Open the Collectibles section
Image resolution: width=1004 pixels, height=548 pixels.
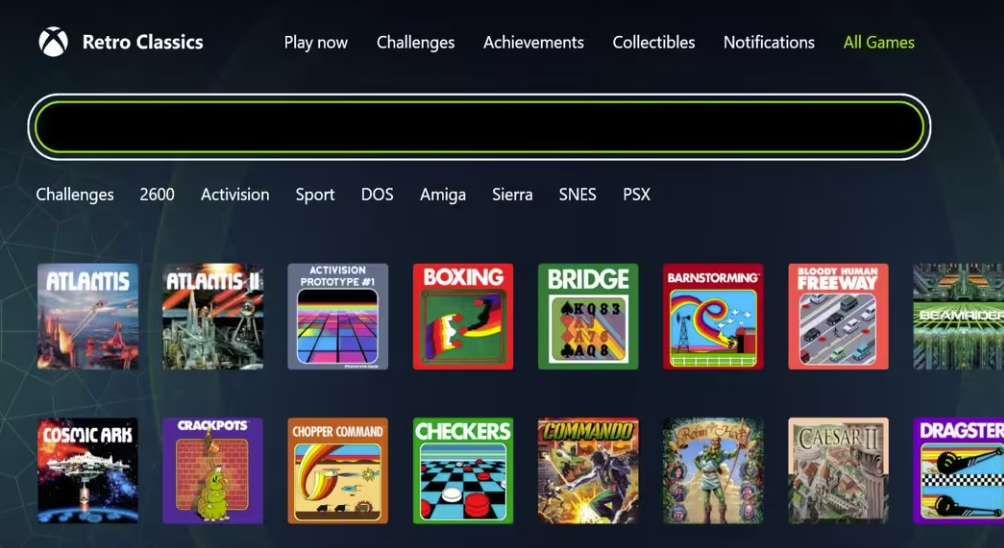click(x=654, y=42)
